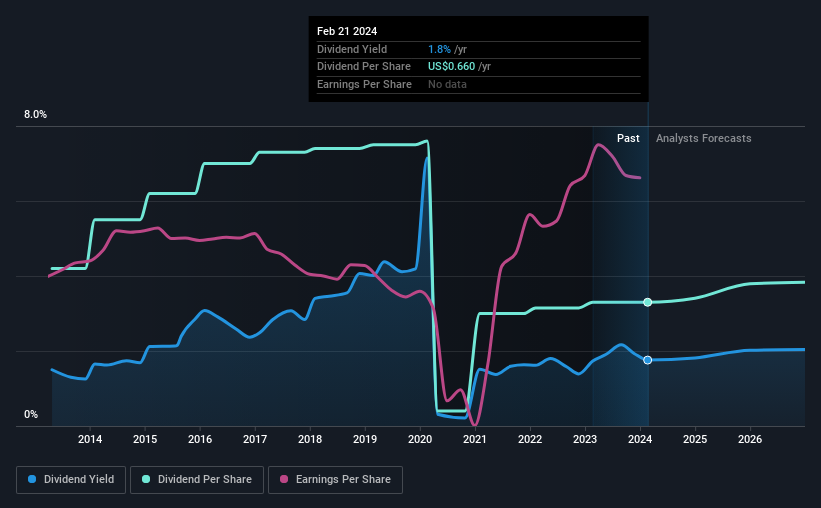
Task: Select the teal Dividend Per Share data point marker
Action: coord(648,302)
